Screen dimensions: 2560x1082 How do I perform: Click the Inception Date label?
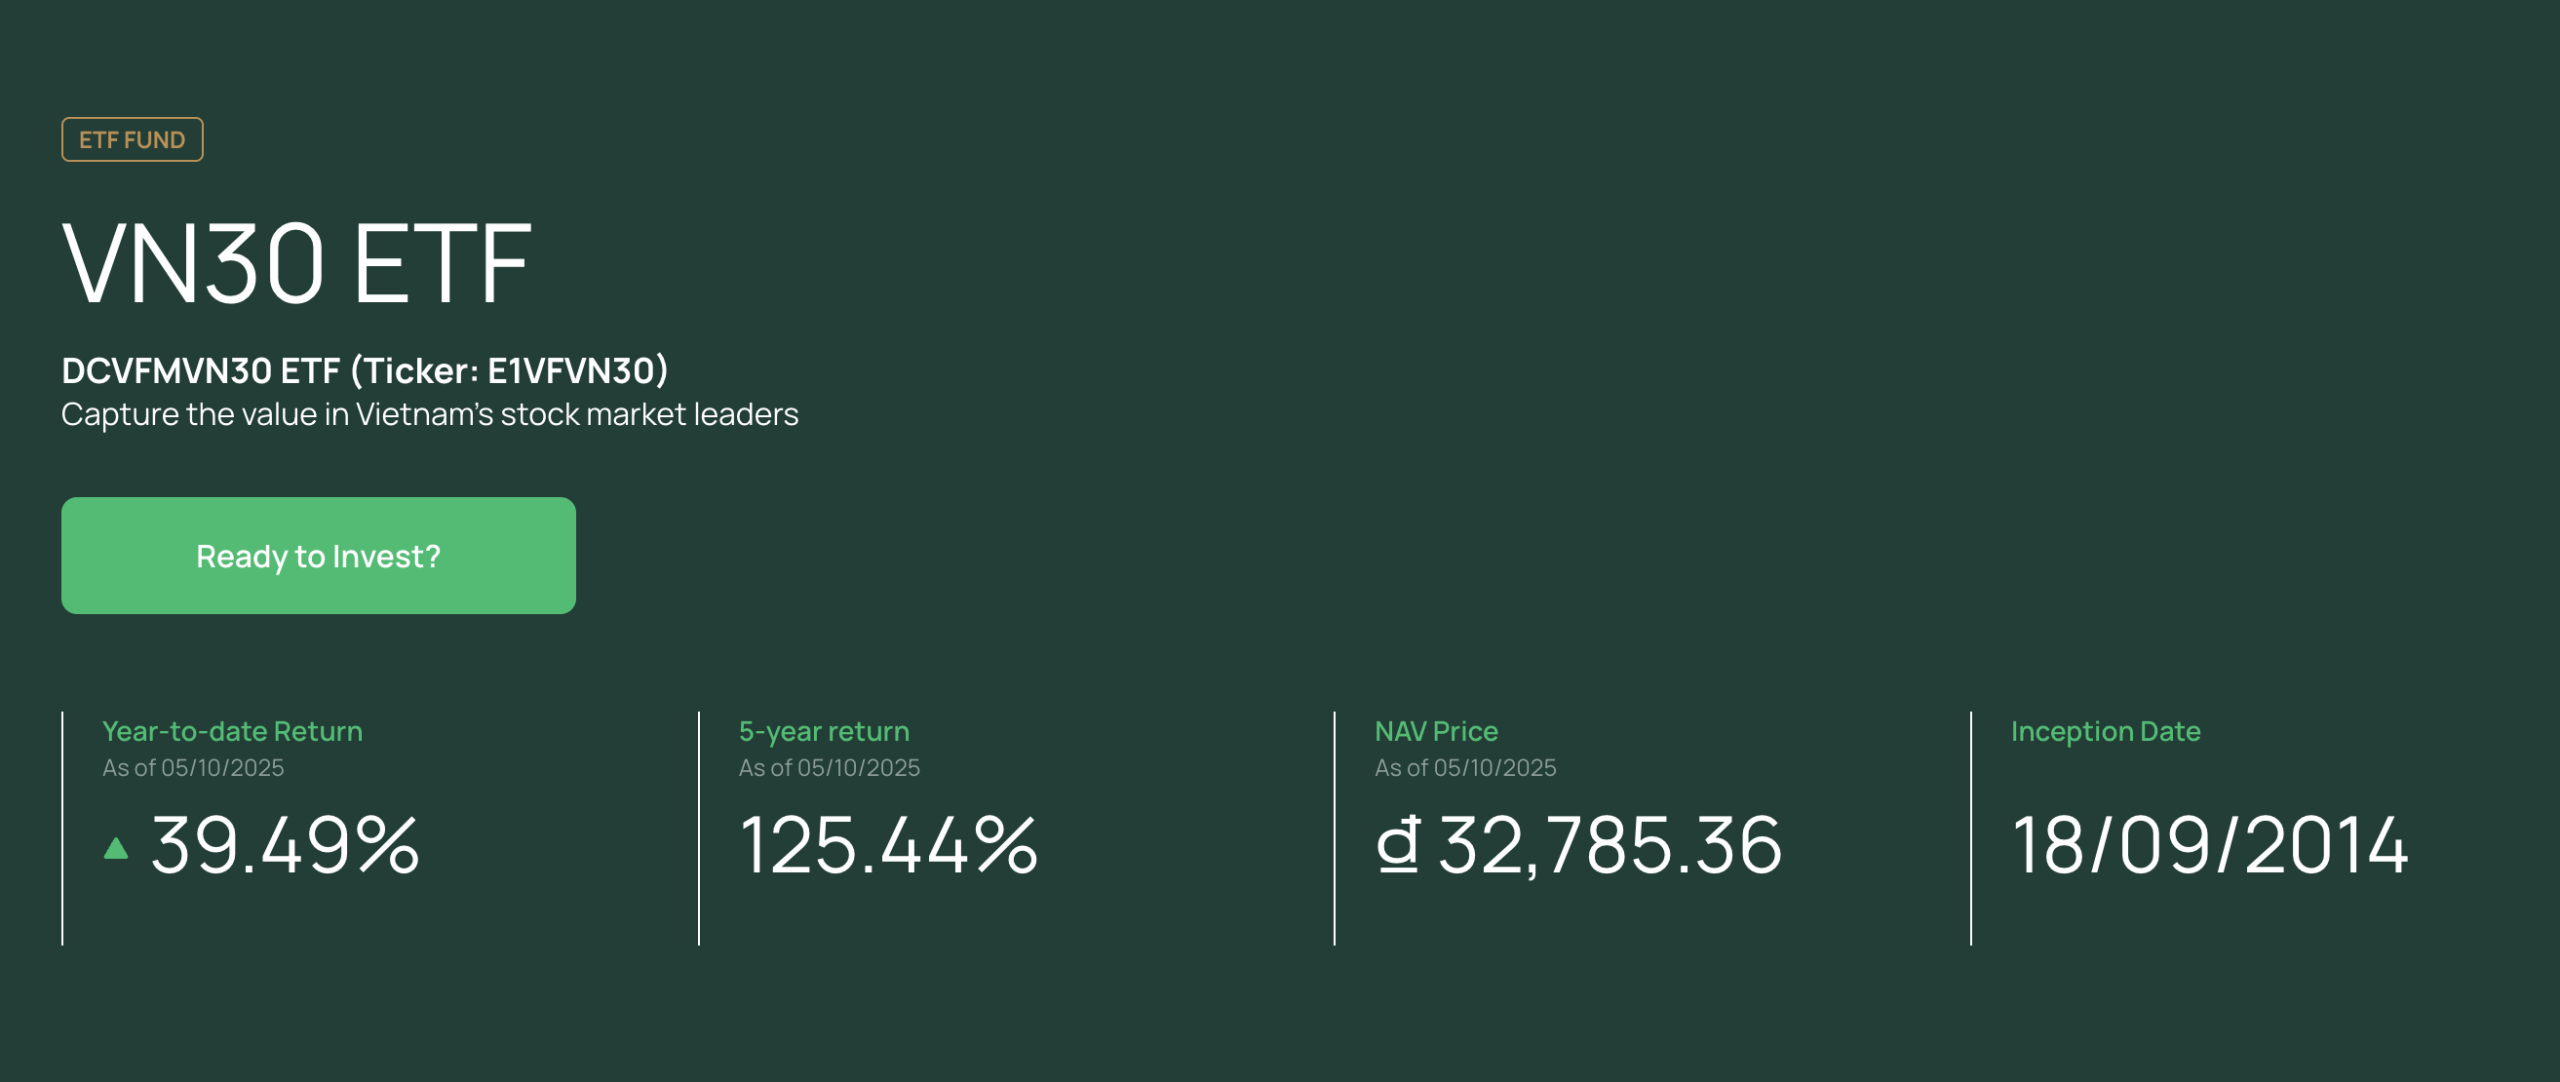(2105, 731)
